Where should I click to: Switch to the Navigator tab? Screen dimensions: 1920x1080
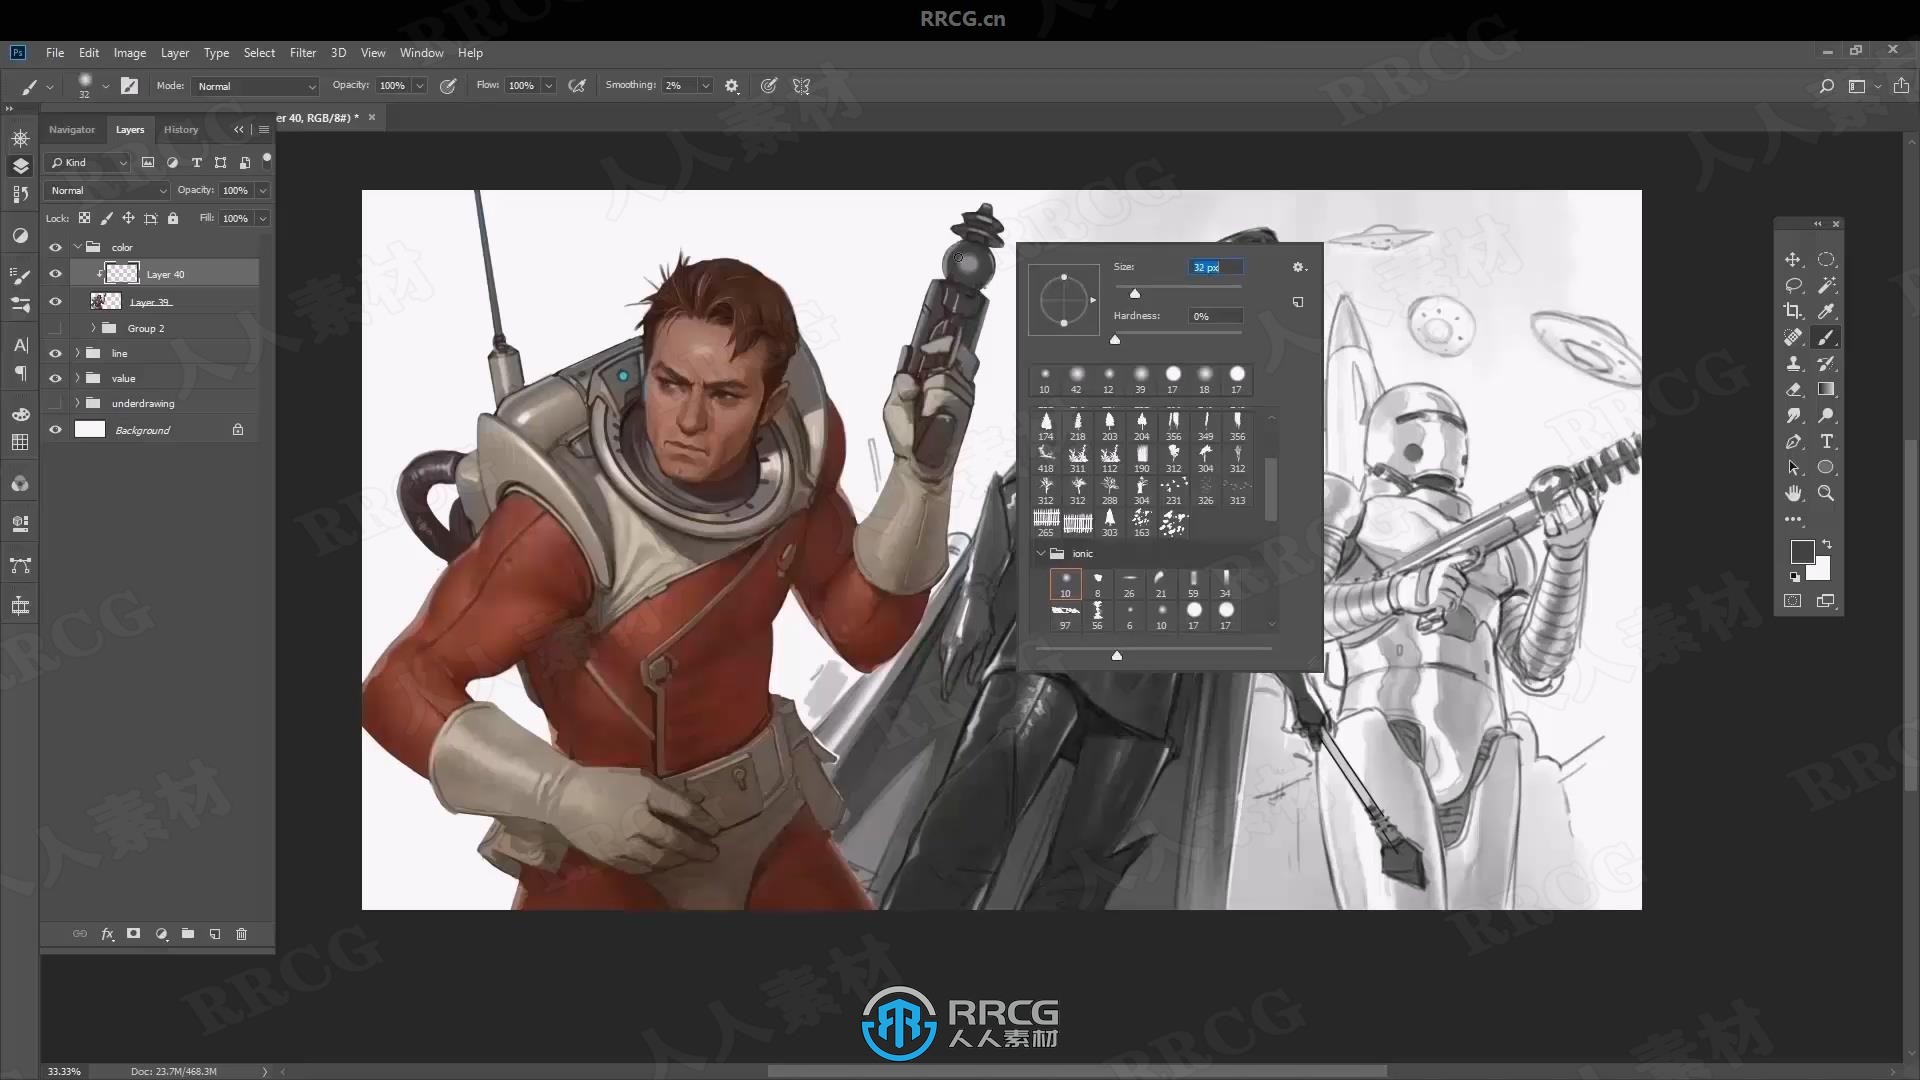tap(72, 130)
